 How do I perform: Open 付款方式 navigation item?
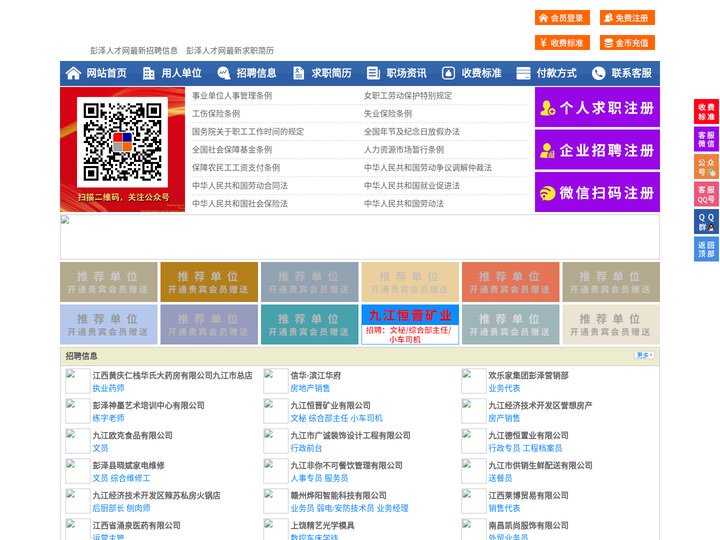557,73
